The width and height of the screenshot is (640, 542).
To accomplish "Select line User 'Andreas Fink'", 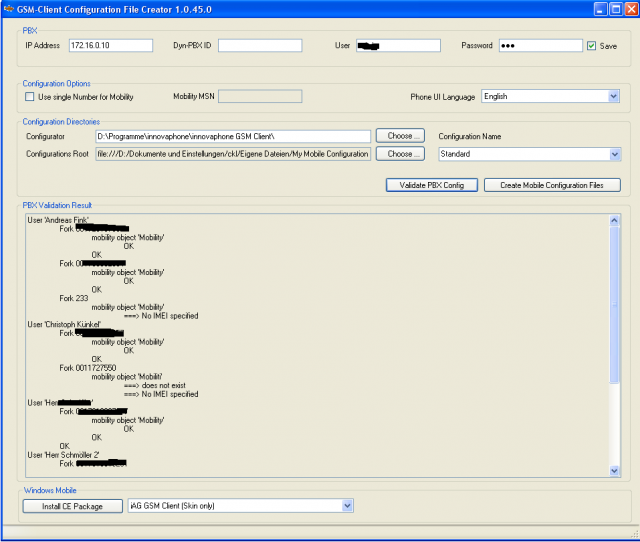I will click(x=58, y=220).
